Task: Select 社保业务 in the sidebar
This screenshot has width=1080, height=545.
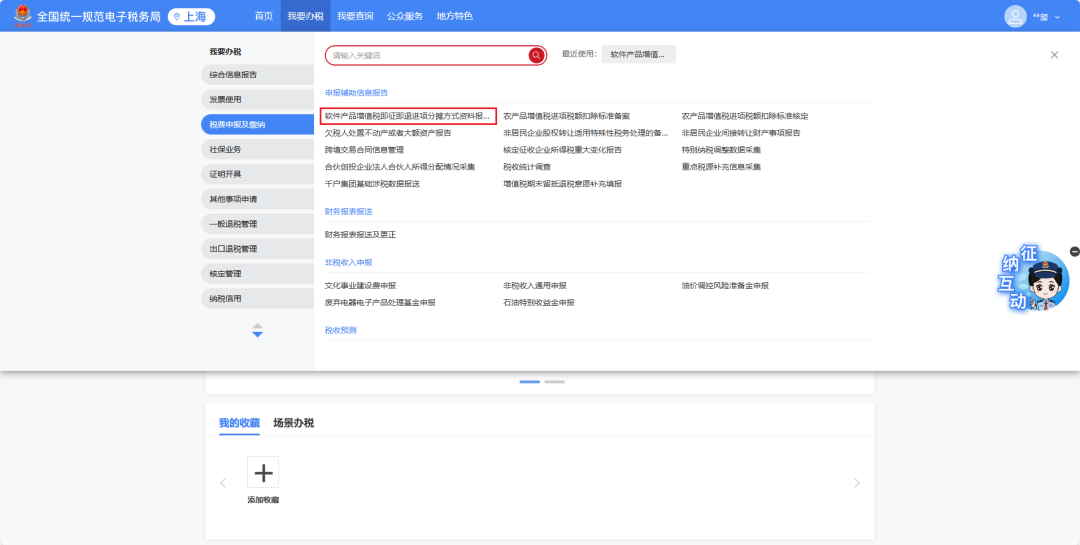Action: tap(258, 149)
